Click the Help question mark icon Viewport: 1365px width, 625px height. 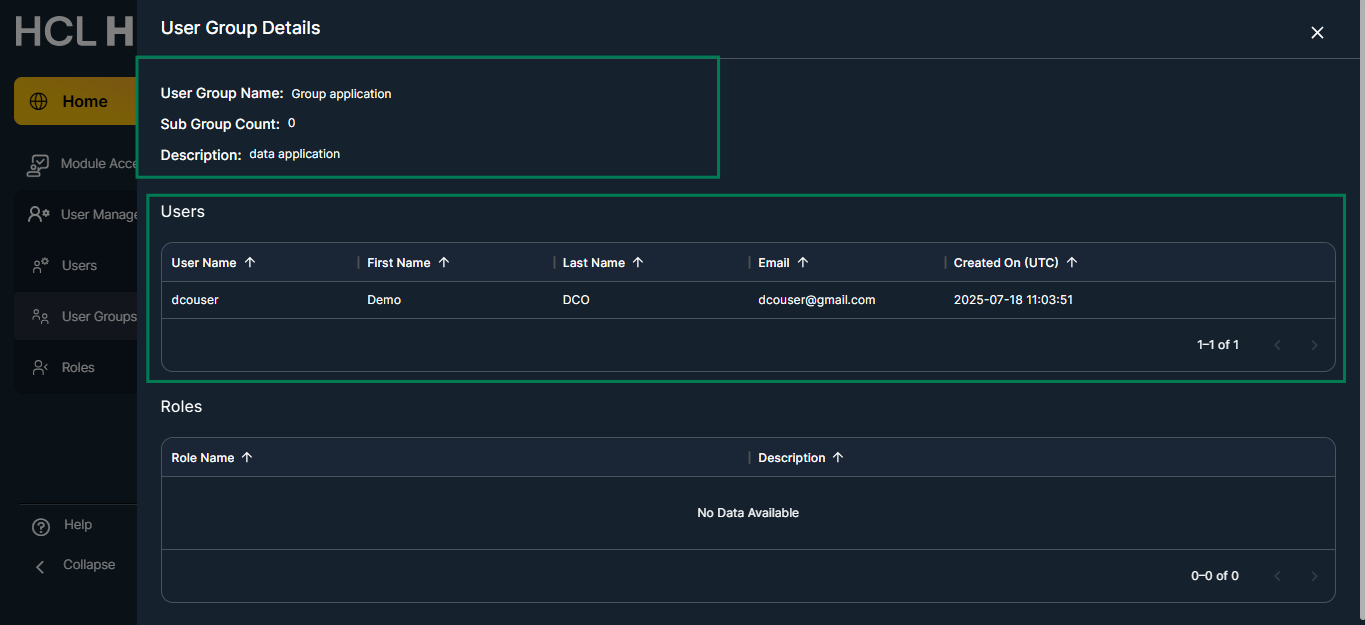[x=41, y=527]
